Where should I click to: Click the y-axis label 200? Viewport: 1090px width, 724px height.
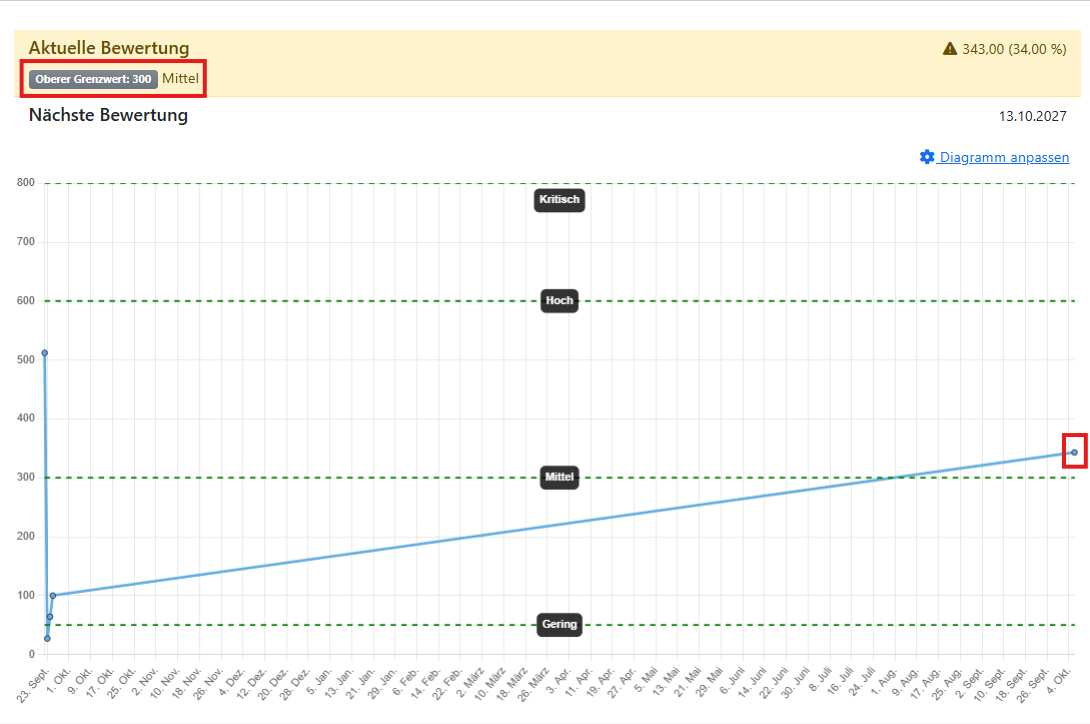point(26,536)
